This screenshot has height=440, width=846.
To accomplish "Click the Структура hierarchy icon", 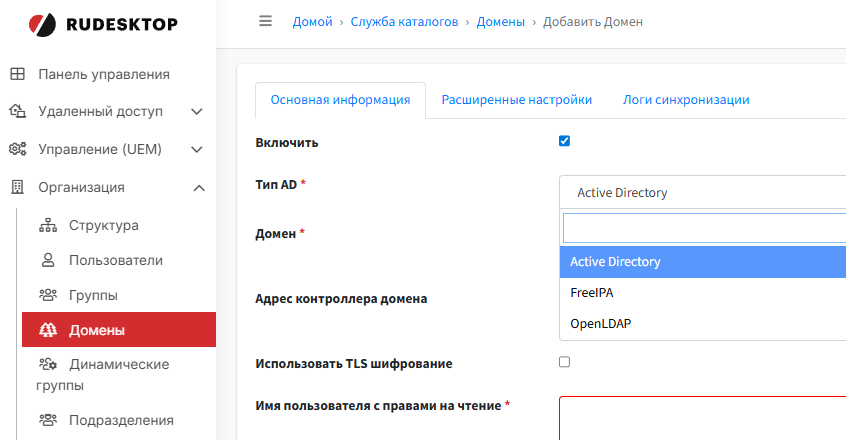I will (x=48, y=225).
